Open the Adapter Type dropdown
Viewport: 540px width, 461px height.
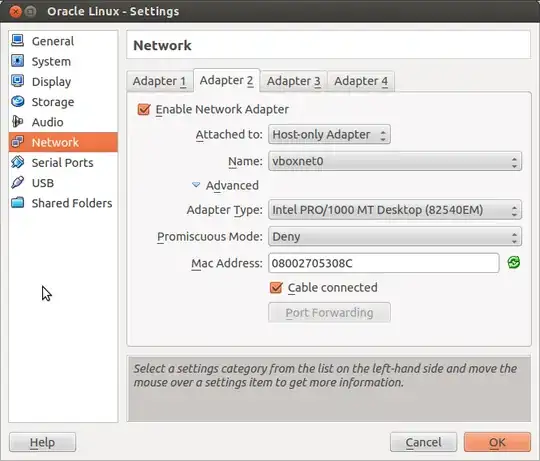(x=395, y=210)
